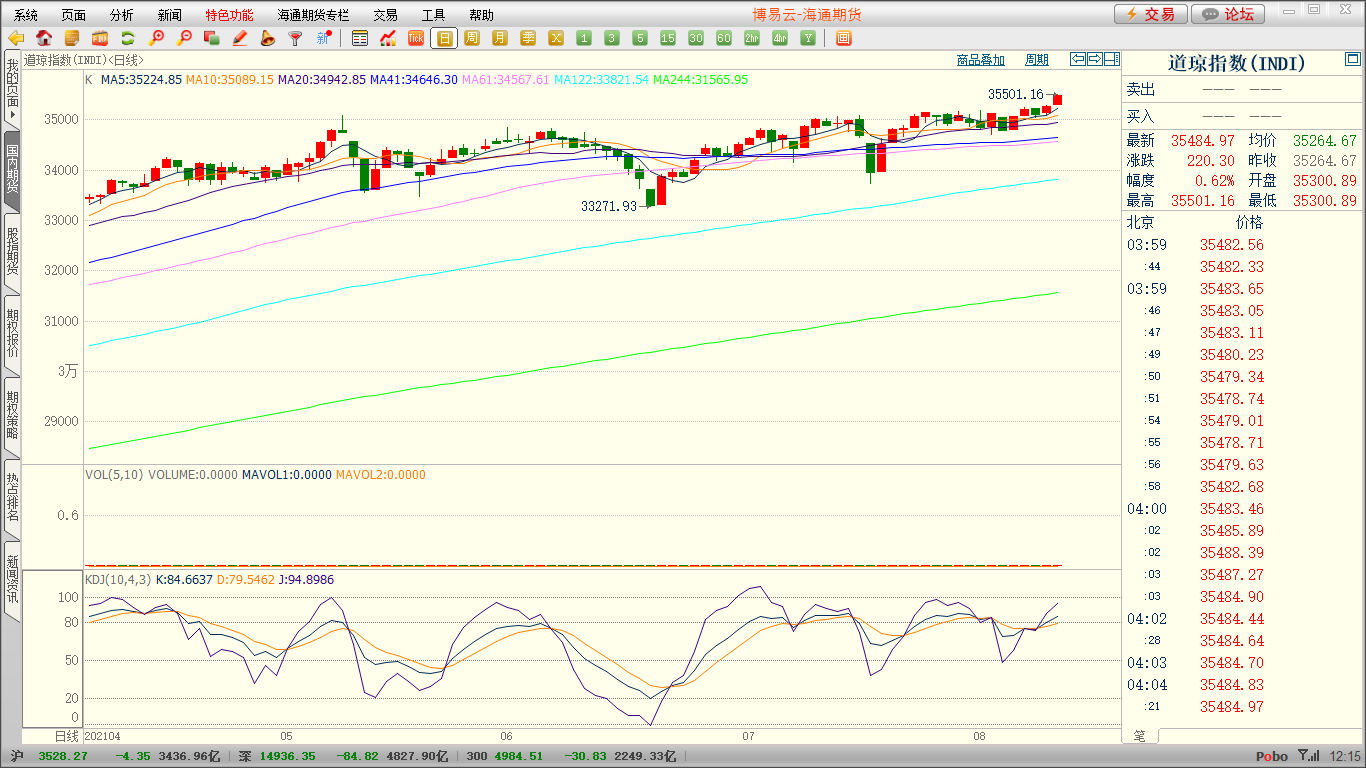Switch to the 新闻资讯 sidebar tab
This screenshot has height=768, width=1366.
pyautogui.click(x=12, y=579)
